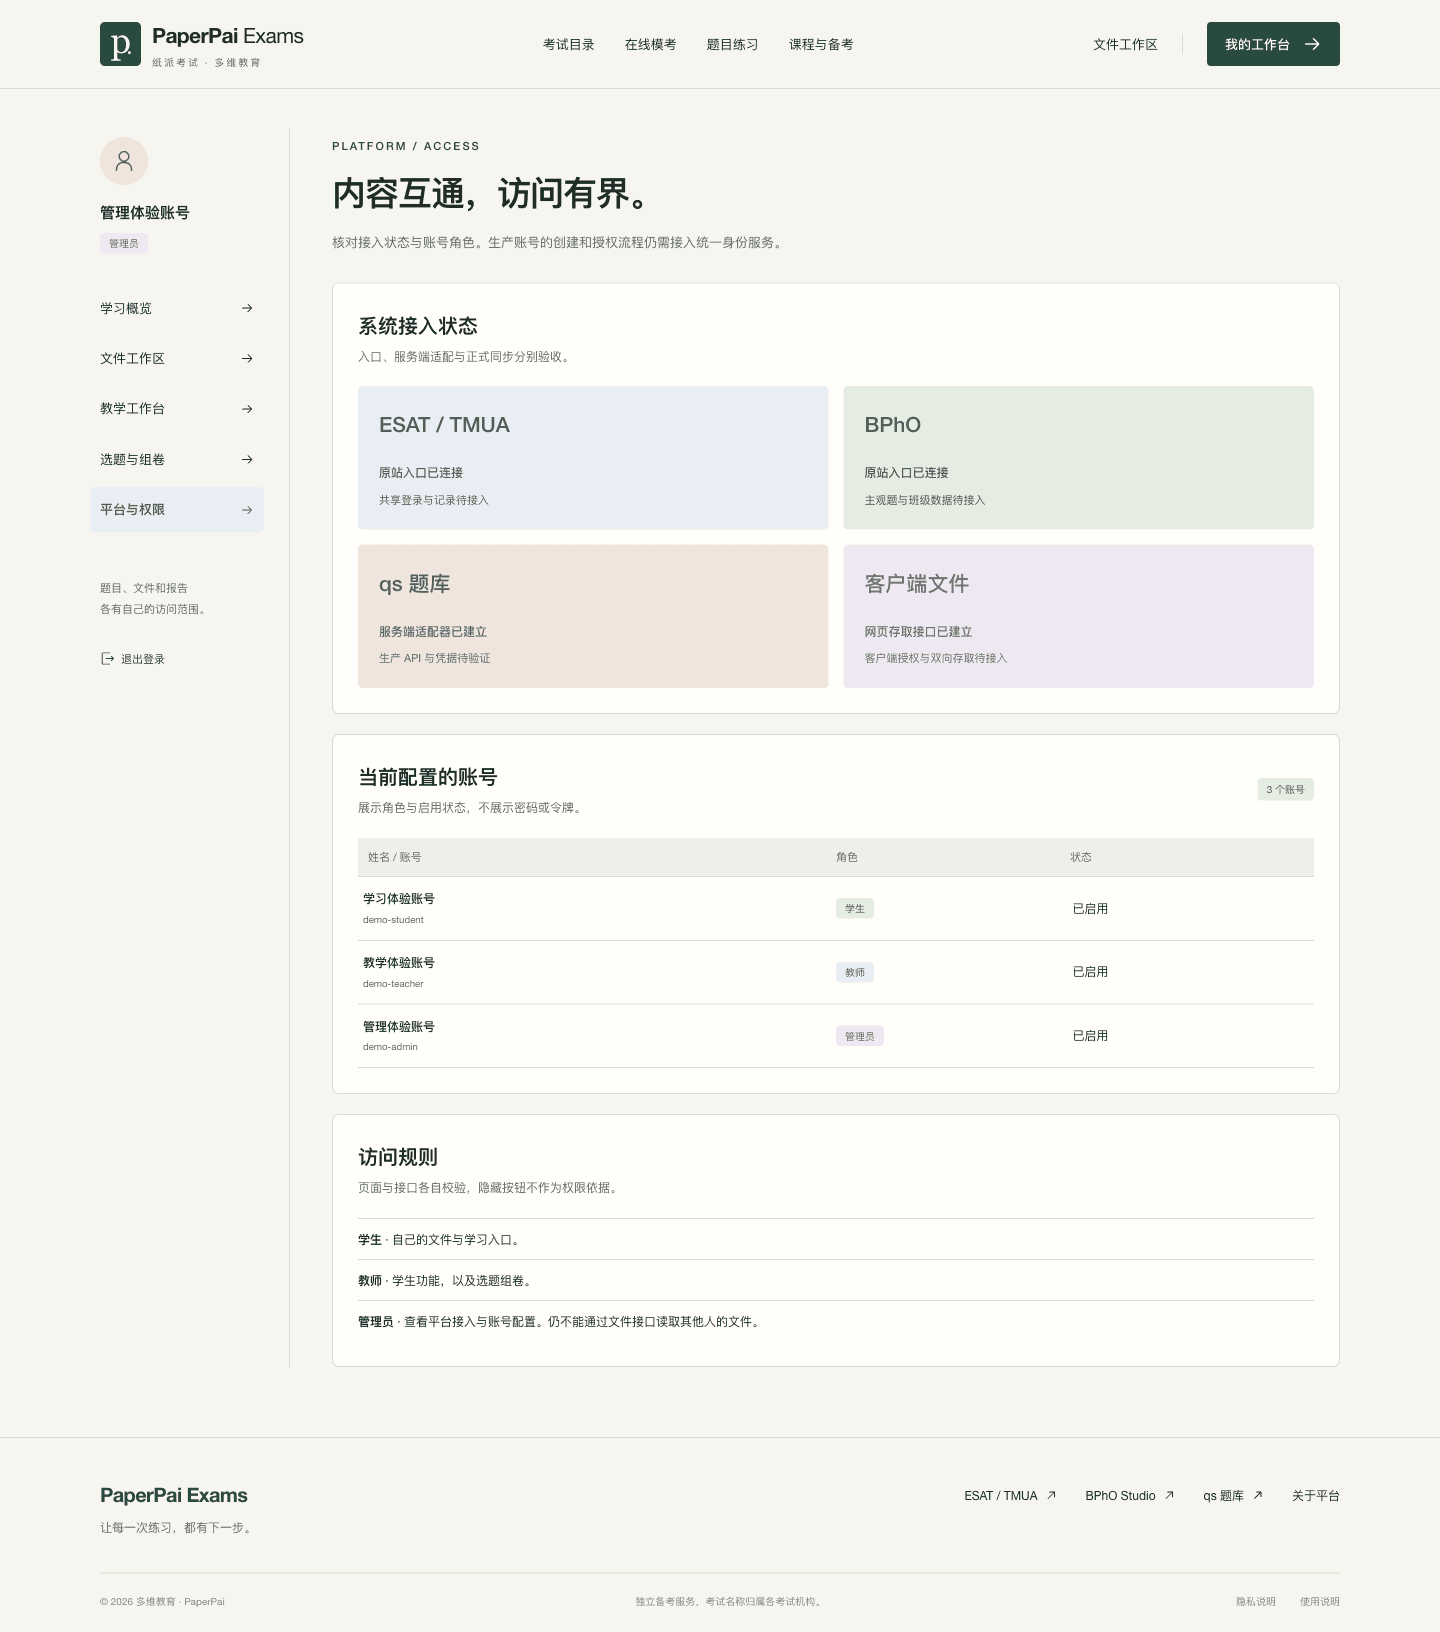Click the arrow icon in 我的工作台 button

1313,44
